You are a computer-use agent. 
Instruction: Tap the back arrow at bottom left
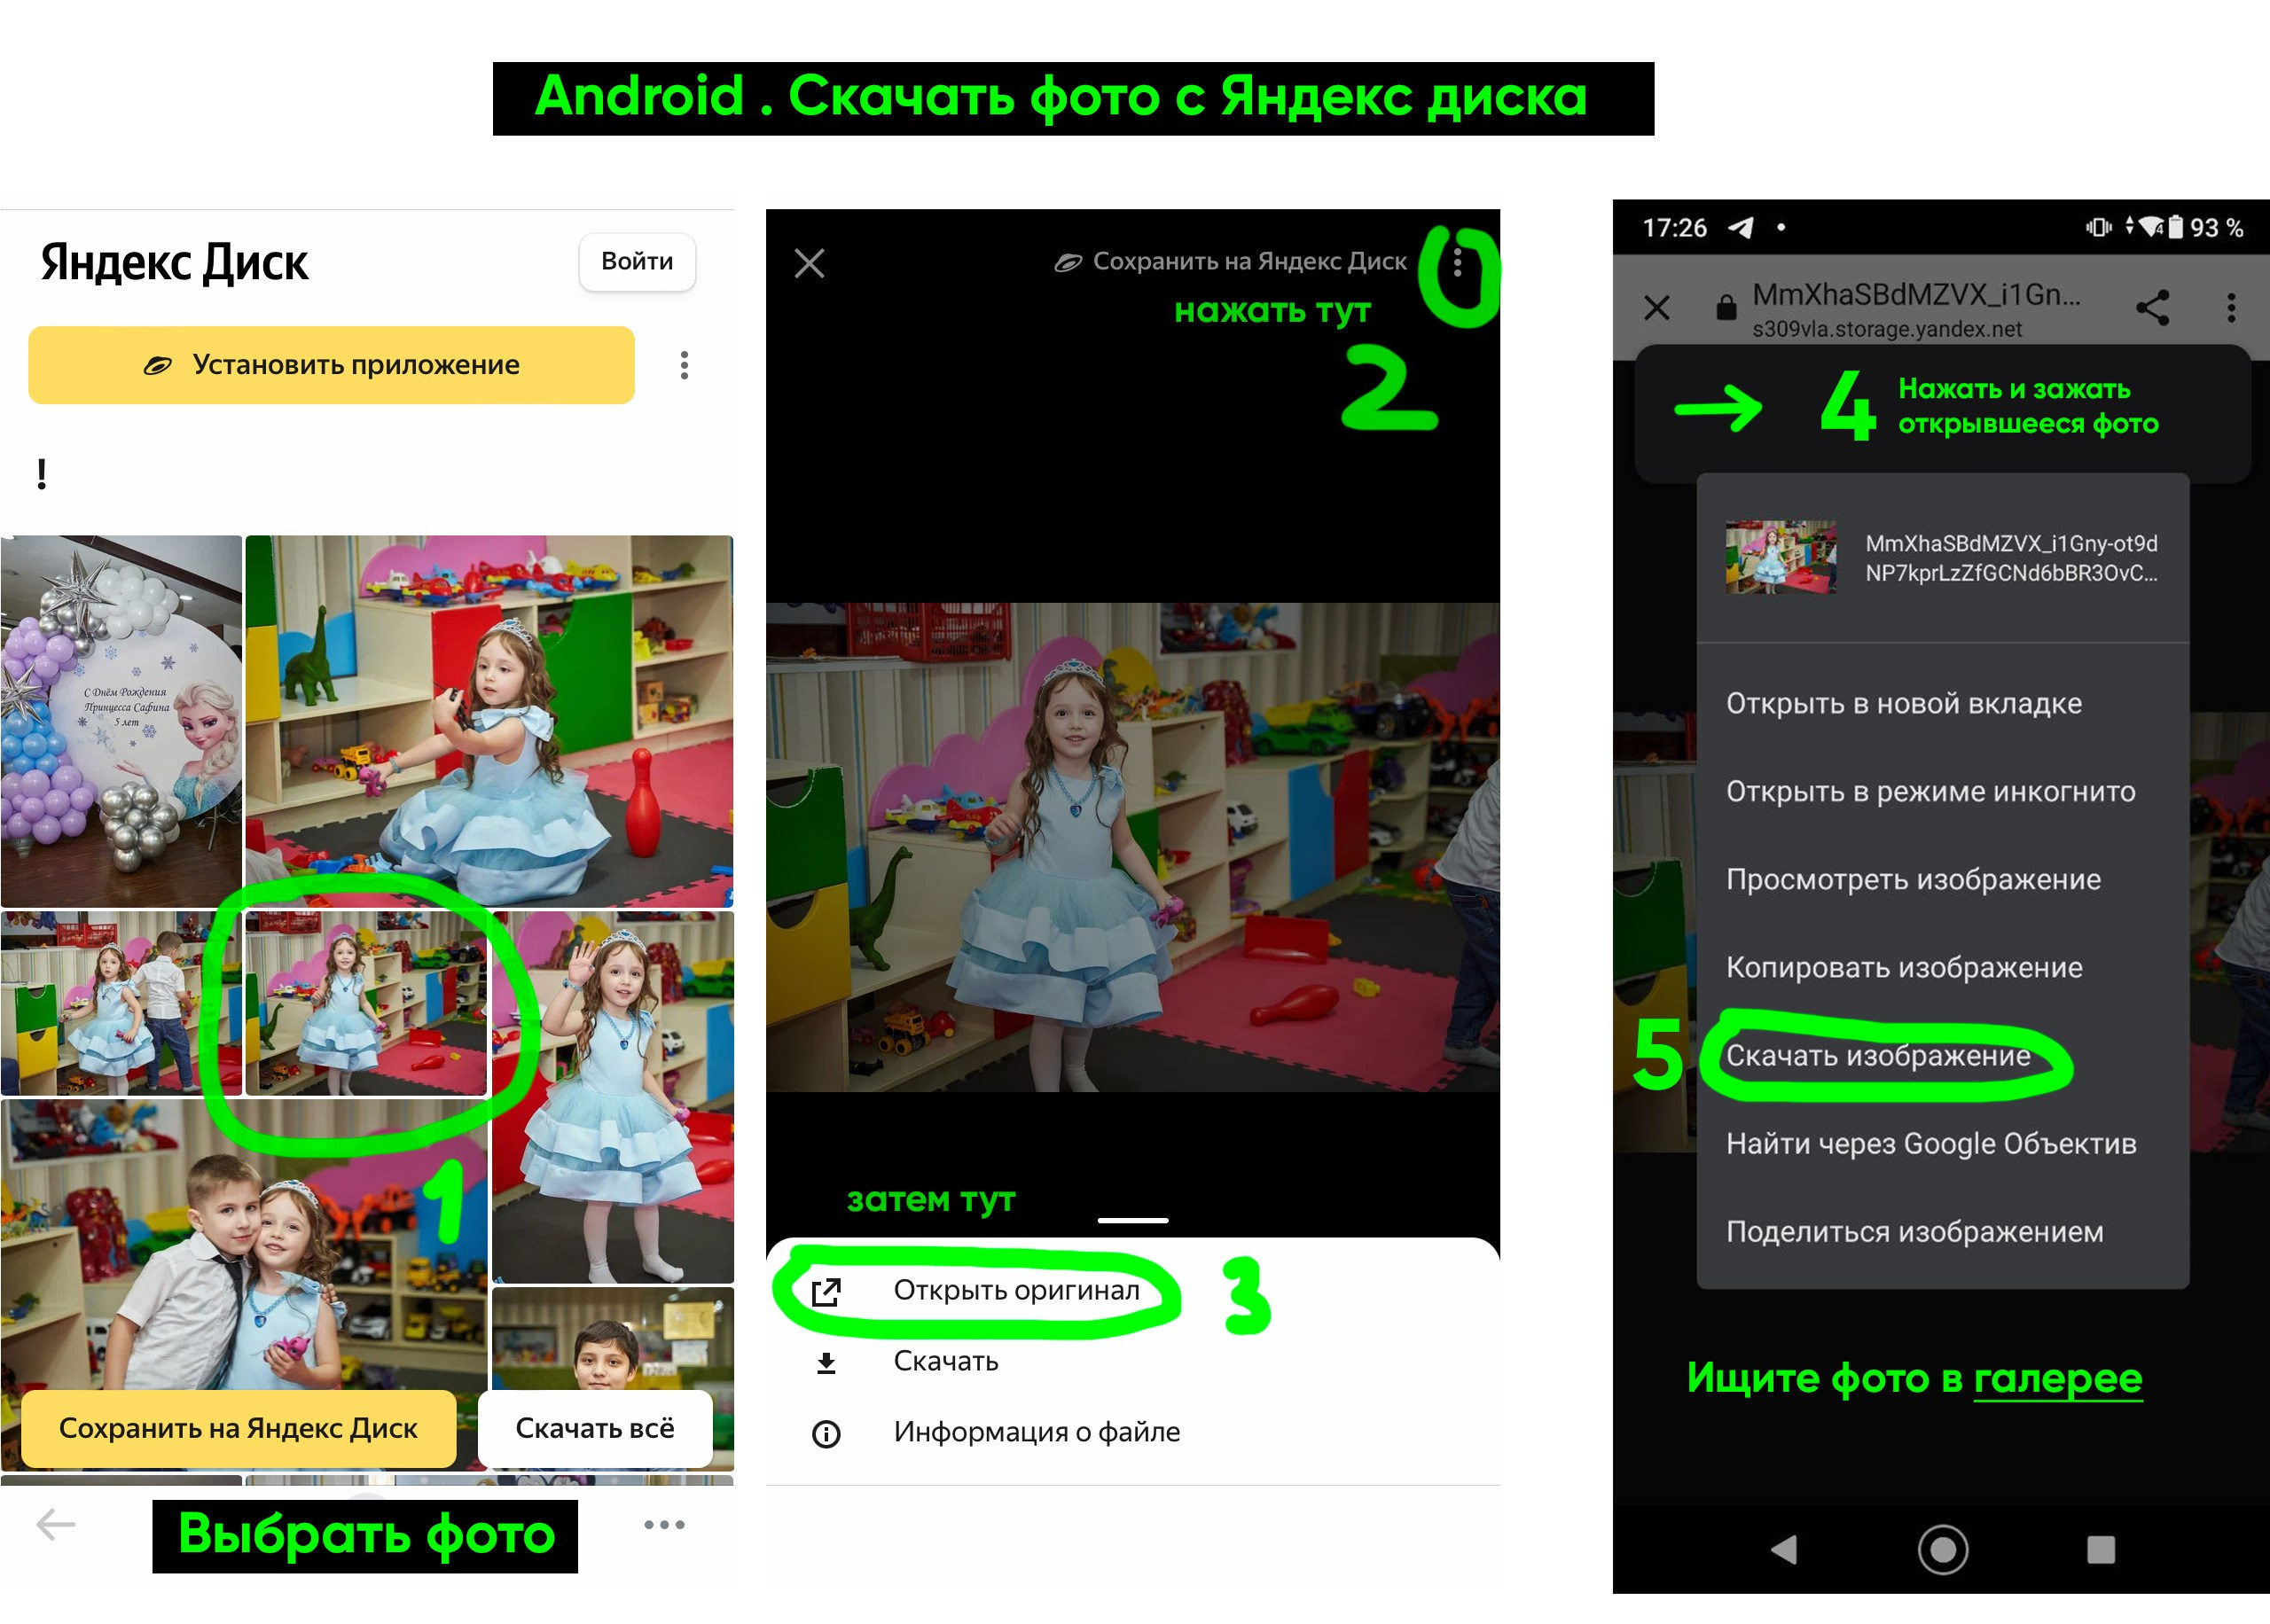coord(56,1524)
